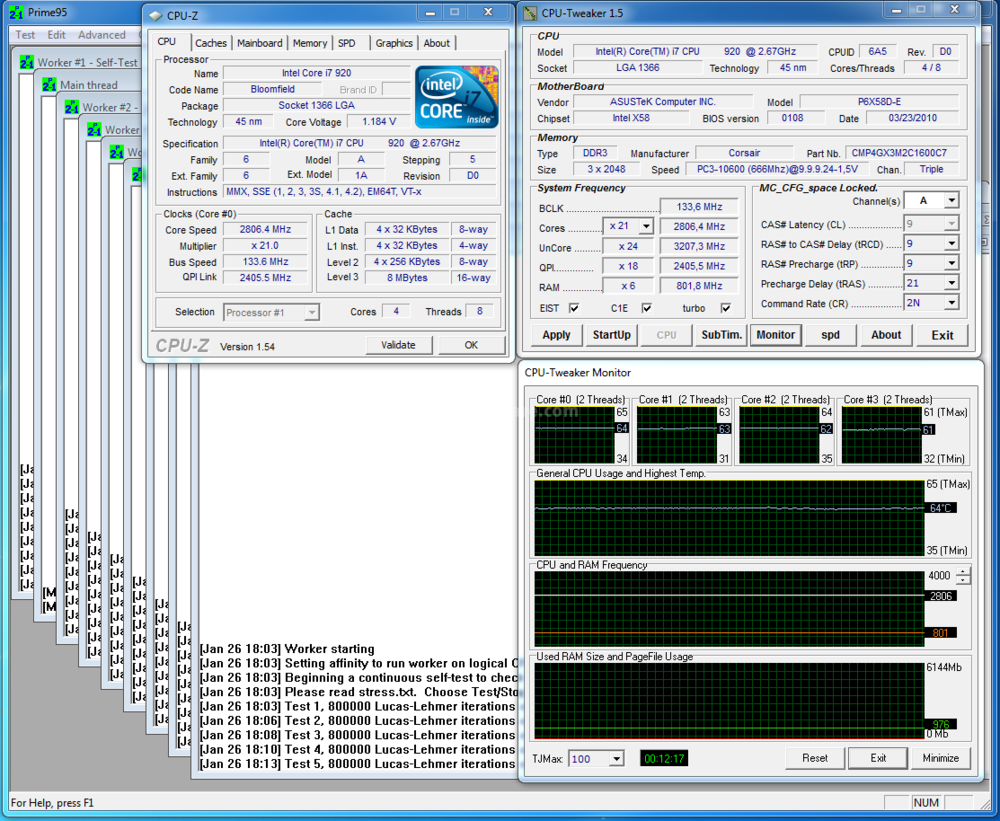Click the Prime95 title bar icon
The image size is (1000, 821).
point(16,12)
